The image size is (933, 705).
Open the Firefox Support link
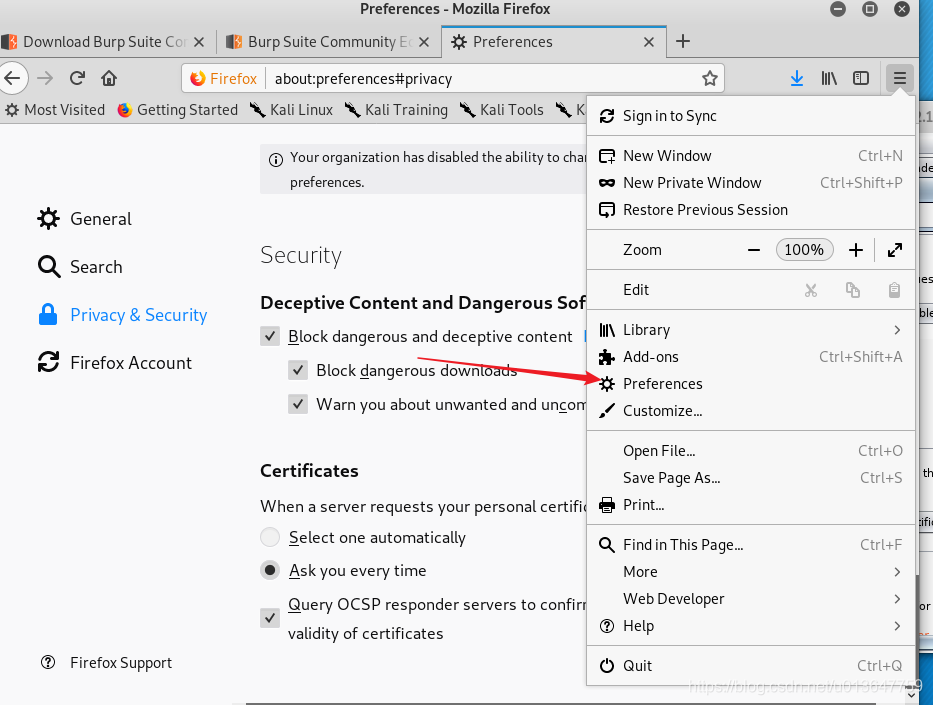[107, 663]
